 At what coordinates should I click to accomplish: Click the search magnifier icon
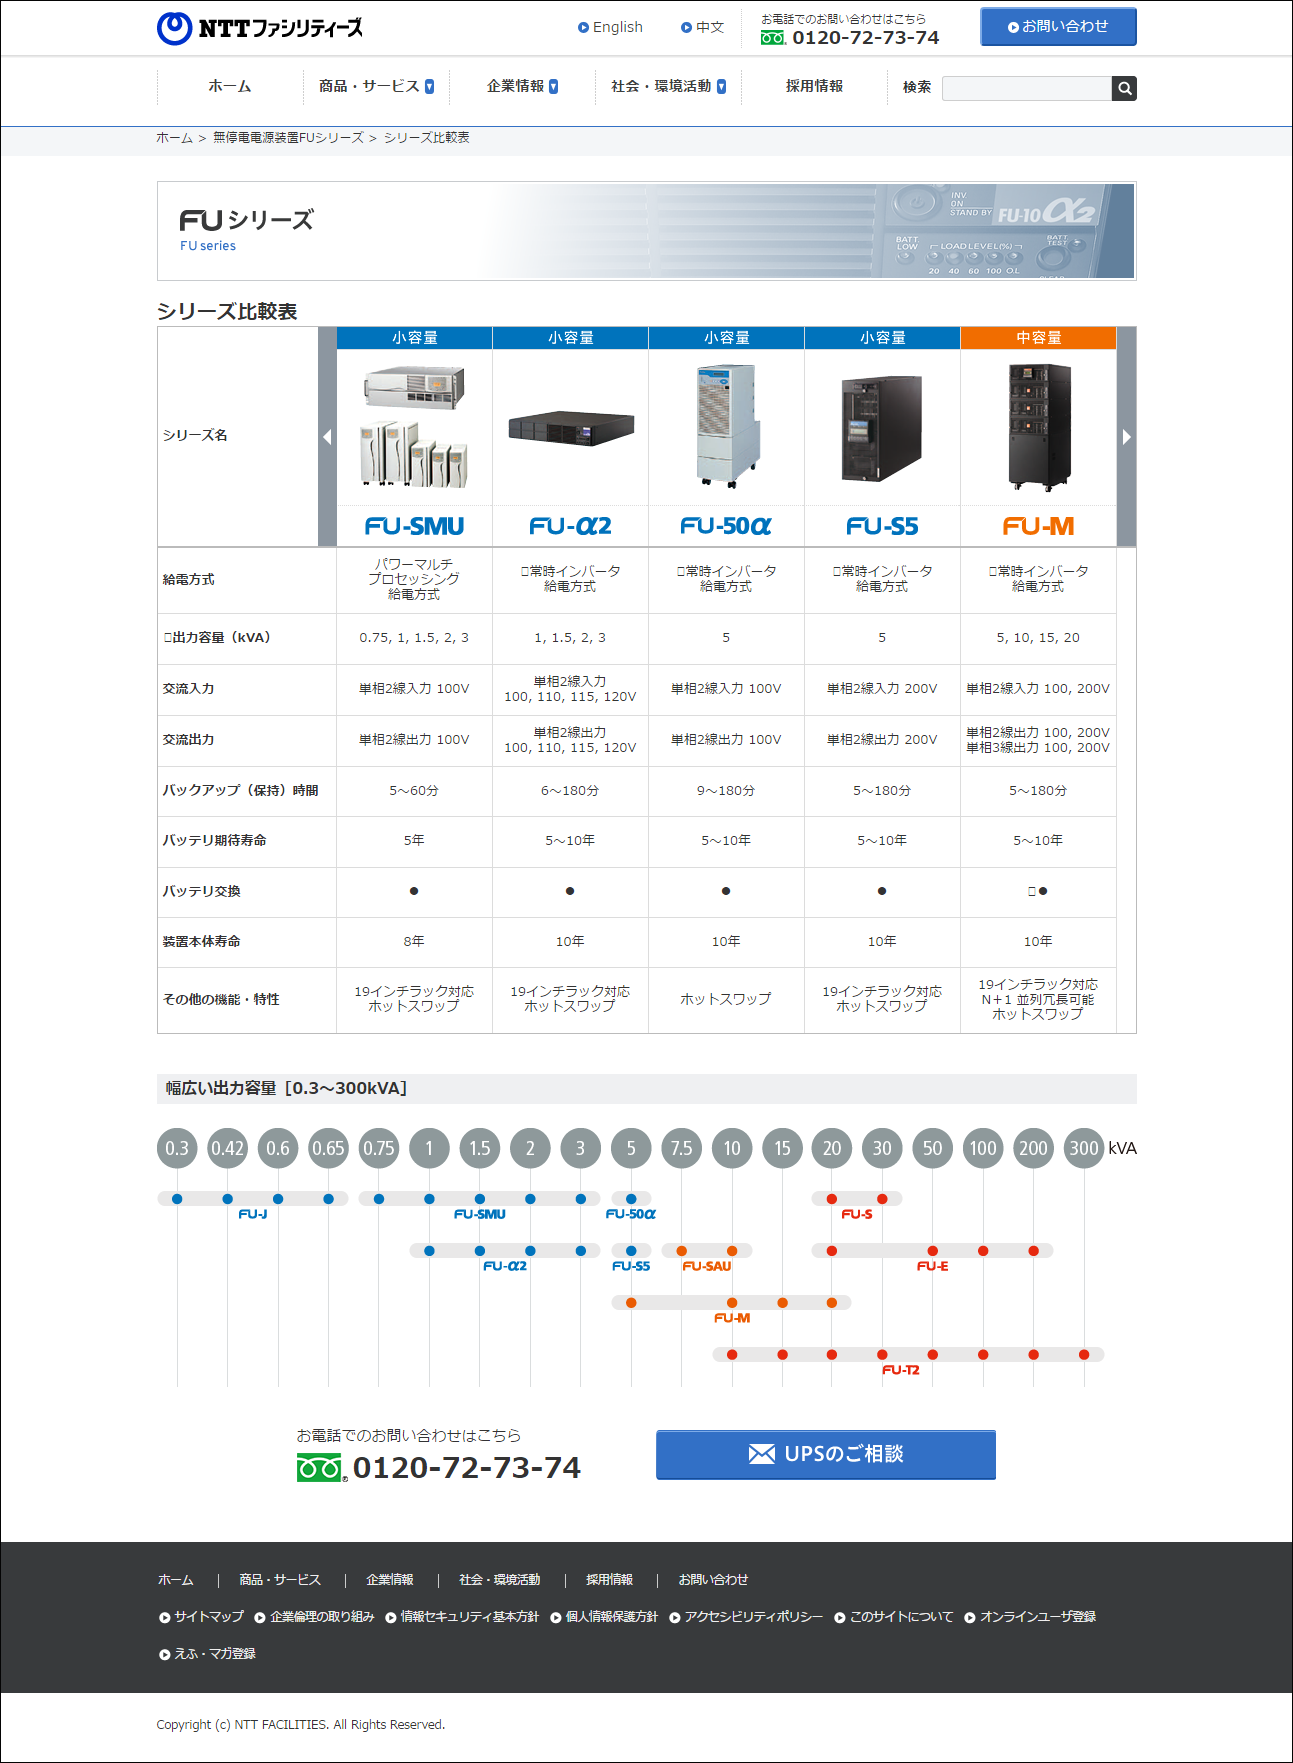click(x=1124, y=88)
